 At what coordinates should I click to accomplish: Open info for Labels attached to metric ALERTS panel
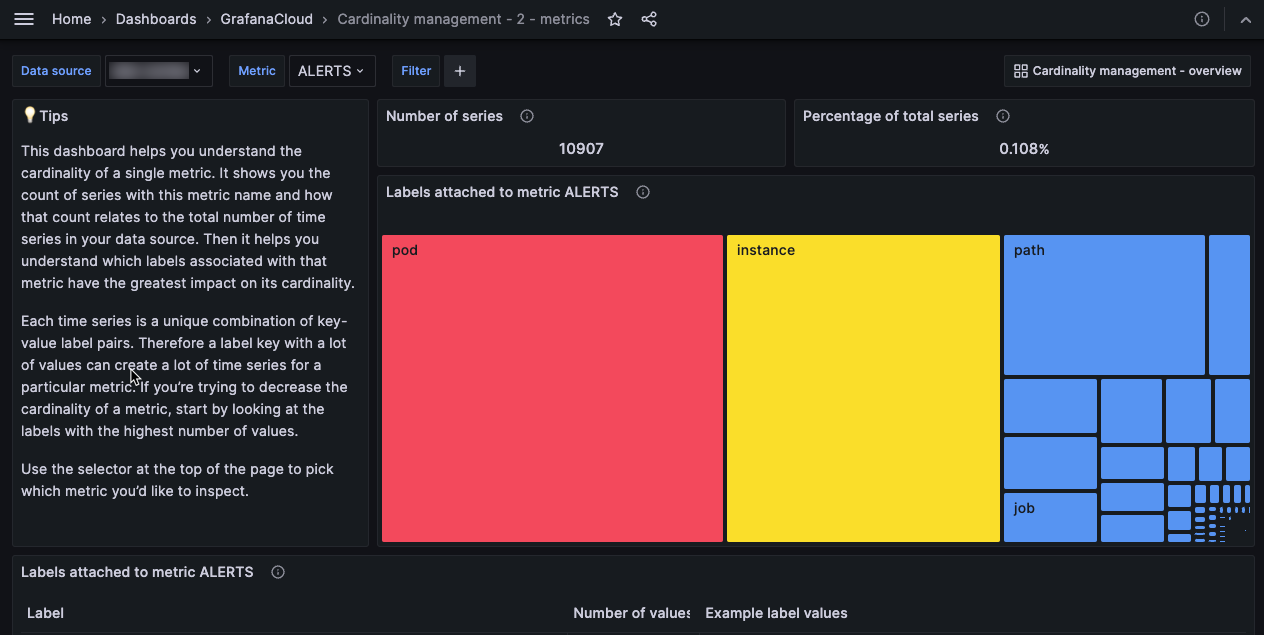643,191
